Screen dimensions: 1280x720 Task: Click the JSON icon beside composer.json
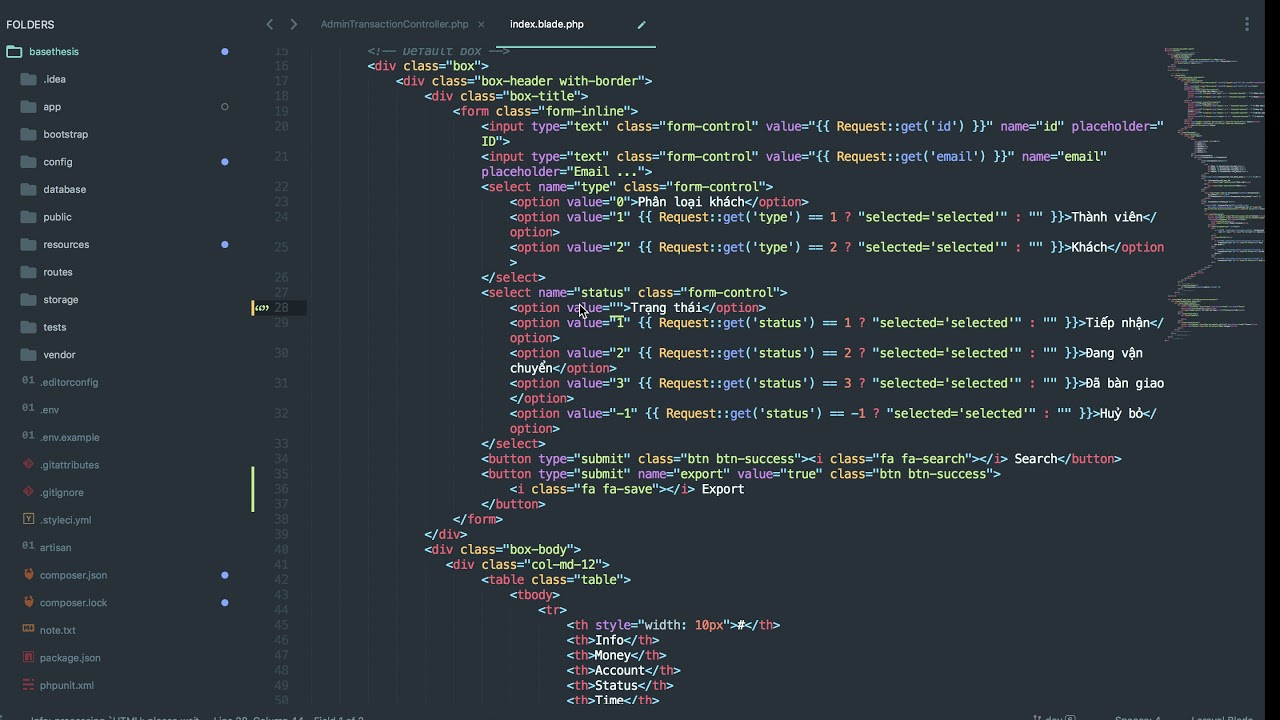(x=28, y=575)
